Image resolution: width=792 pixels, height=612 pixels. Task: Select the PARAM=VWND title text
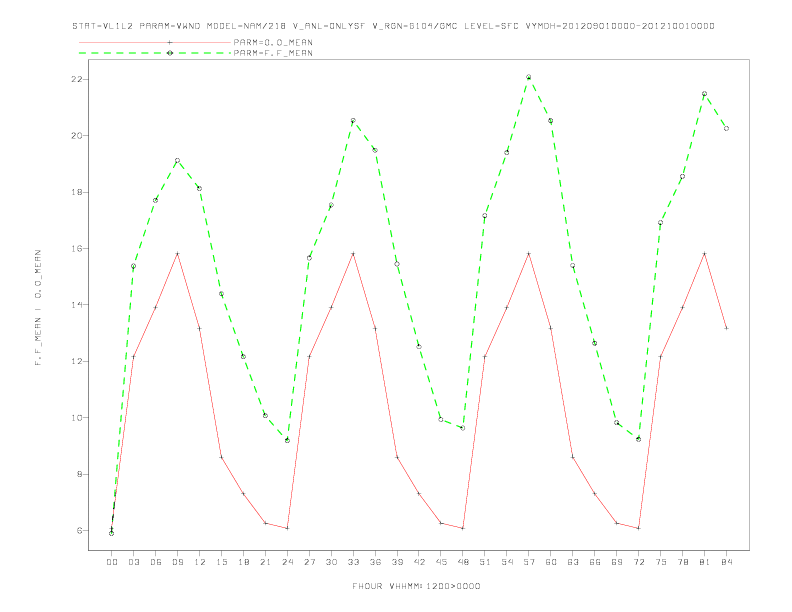pyautogui.click(x=170, y=26)
